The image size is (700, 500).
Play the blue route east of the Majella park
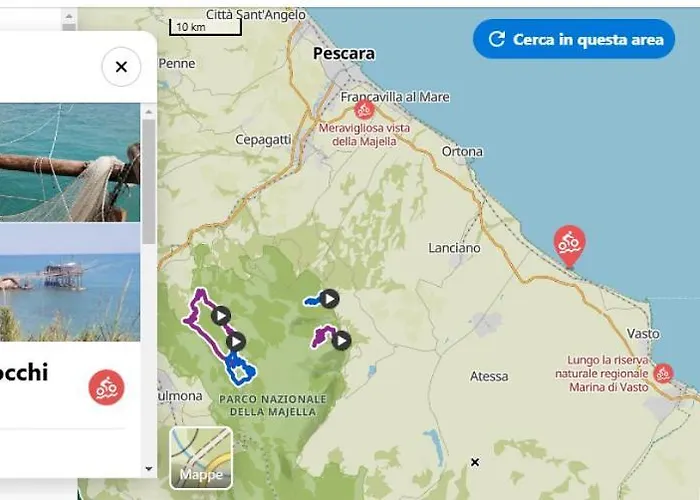[330, 298]
